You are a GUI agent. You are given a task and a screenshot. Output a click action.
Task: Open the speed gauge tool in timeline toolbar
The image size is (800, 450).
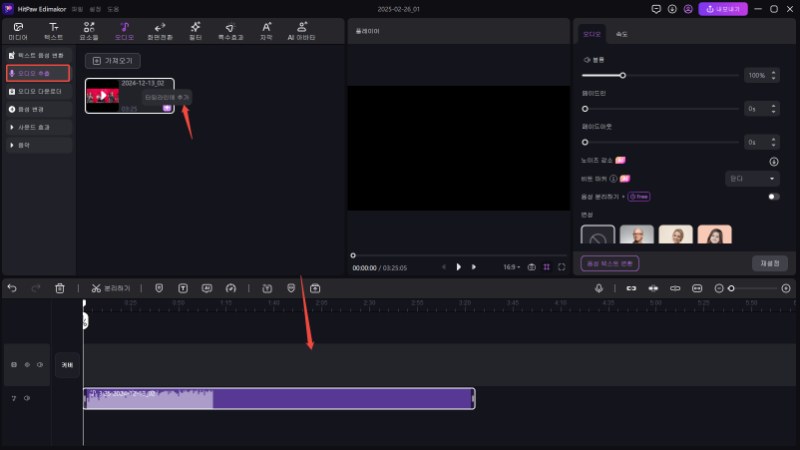pyautogui.click(x=230, y=288)
